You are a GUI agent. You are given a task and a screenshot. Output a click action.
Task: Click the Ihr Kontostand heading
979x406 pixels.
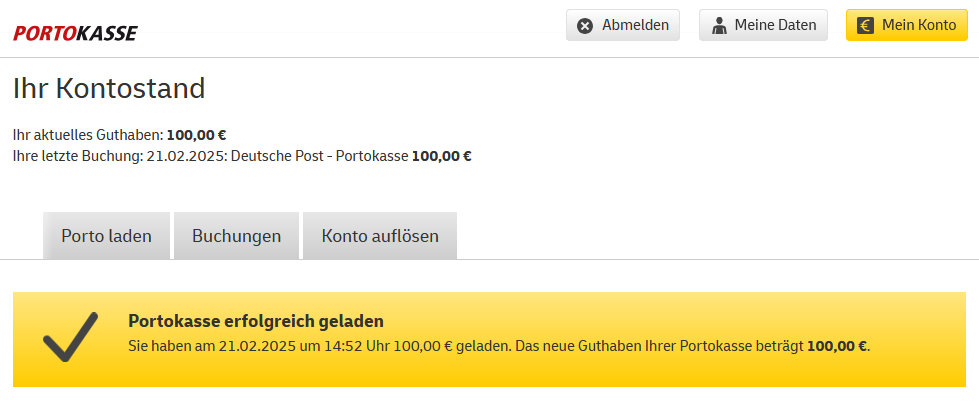(x=109, y=88)
